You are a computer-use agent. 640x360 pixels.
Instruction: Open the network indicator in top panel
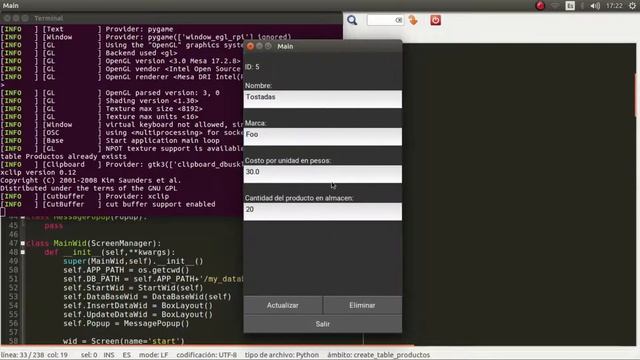click(555, 5)
